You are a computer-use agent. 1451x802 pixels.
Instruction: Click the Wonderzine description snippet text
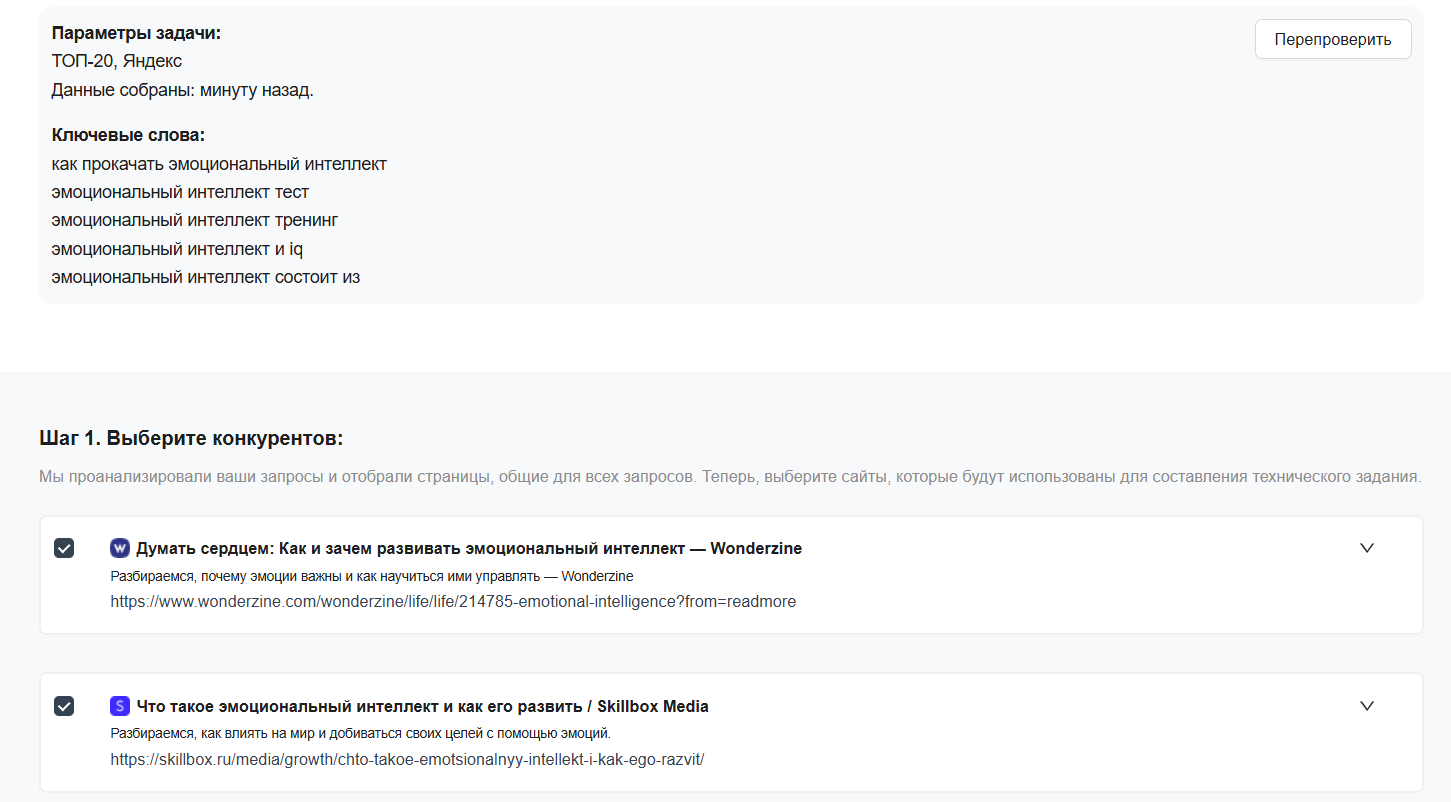point(371,576)
